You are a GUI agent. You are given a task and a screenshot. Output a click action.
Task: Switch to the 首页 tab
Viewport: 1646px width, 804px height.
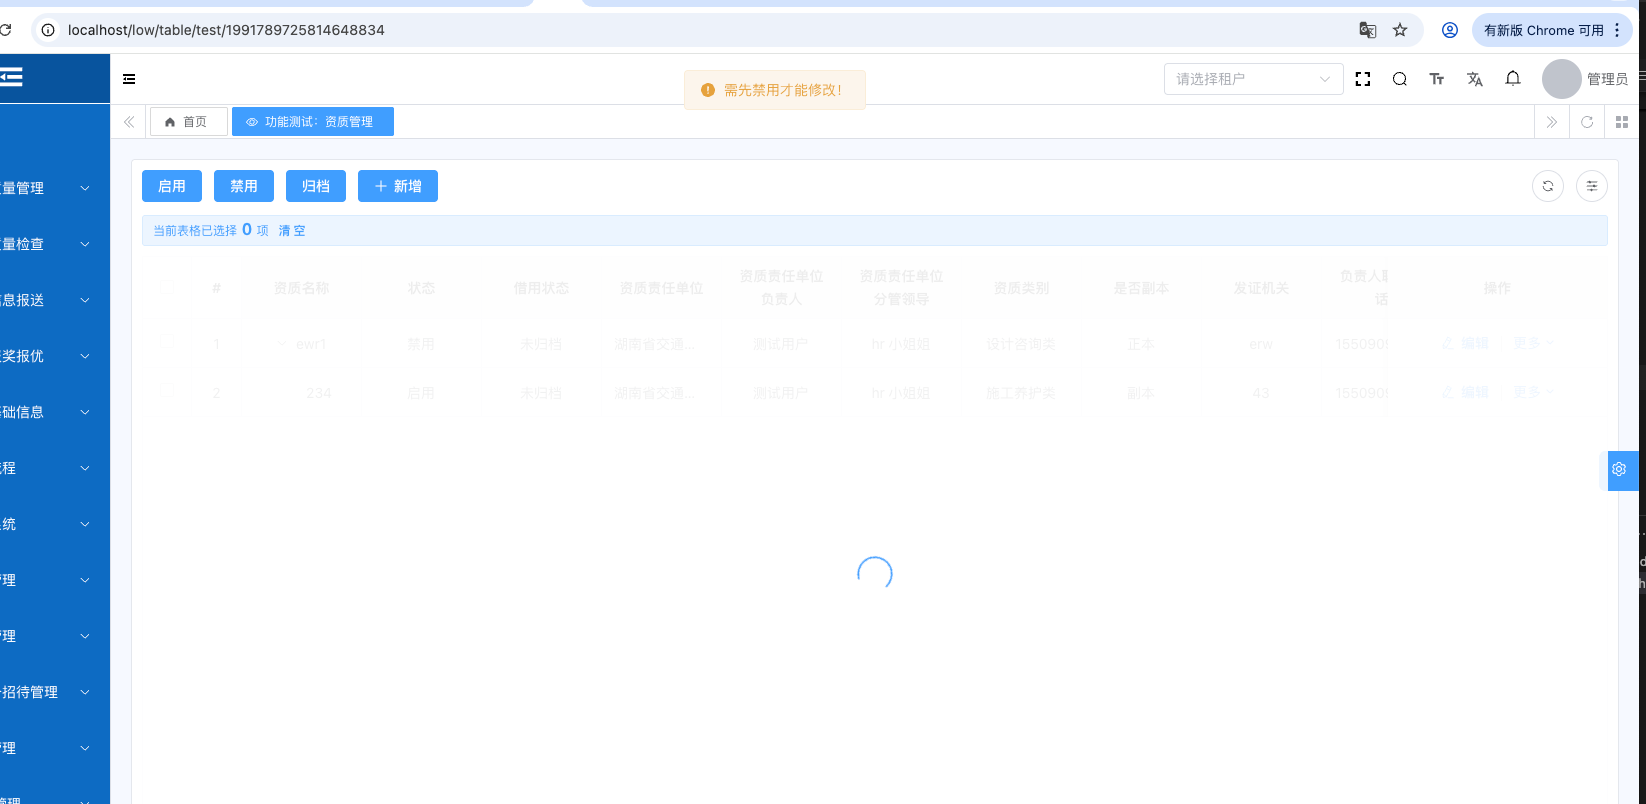coord(188,122)
